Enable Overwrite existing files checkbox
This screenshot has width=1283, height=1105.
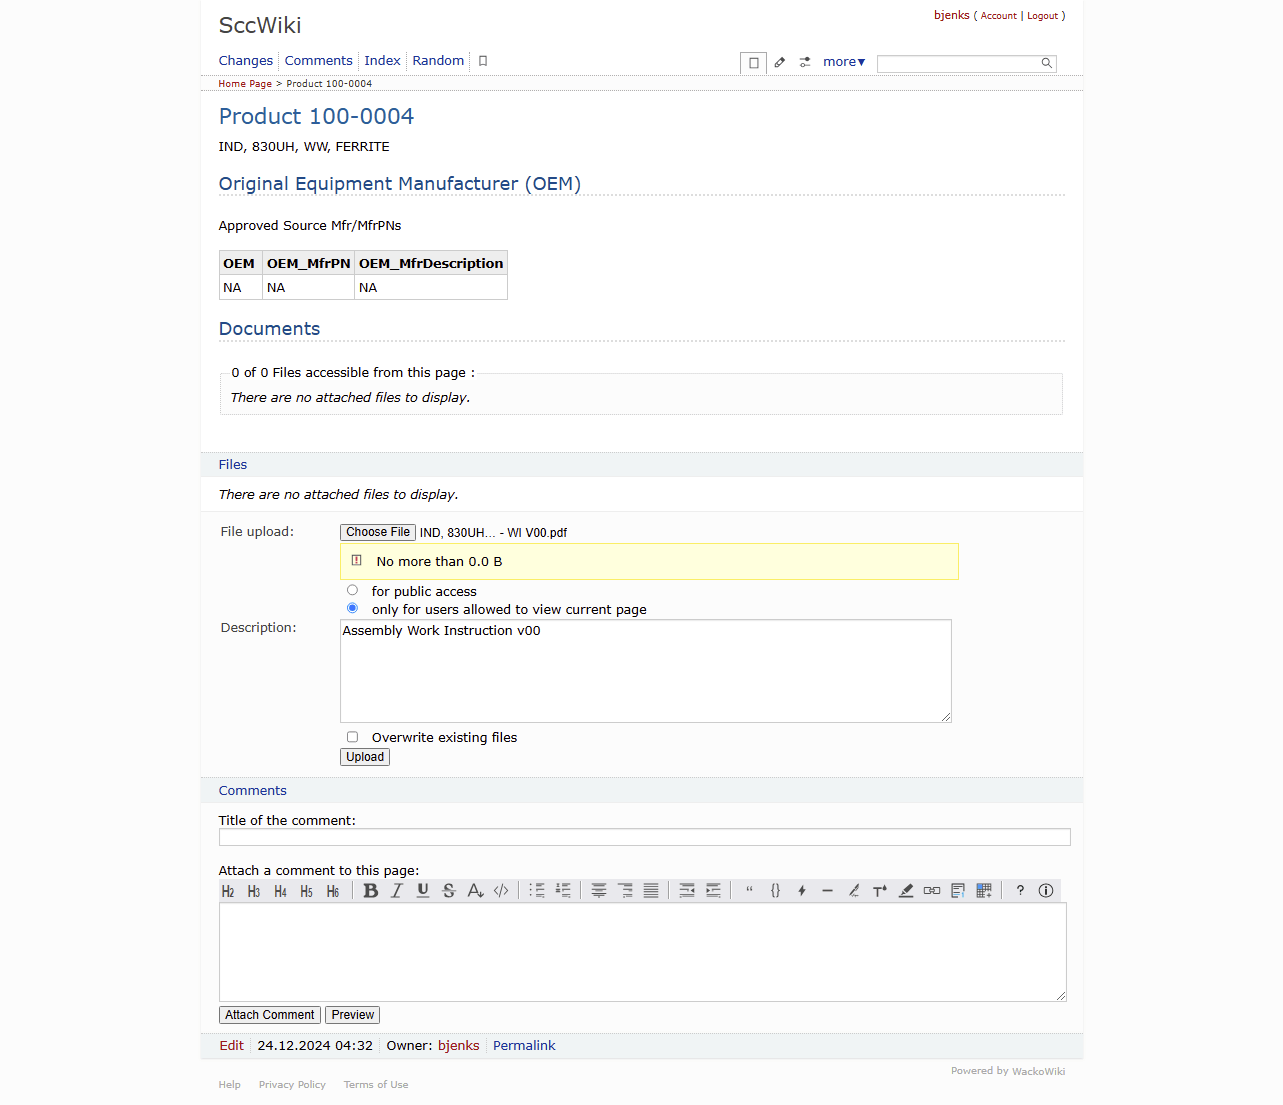coord(352,737)
